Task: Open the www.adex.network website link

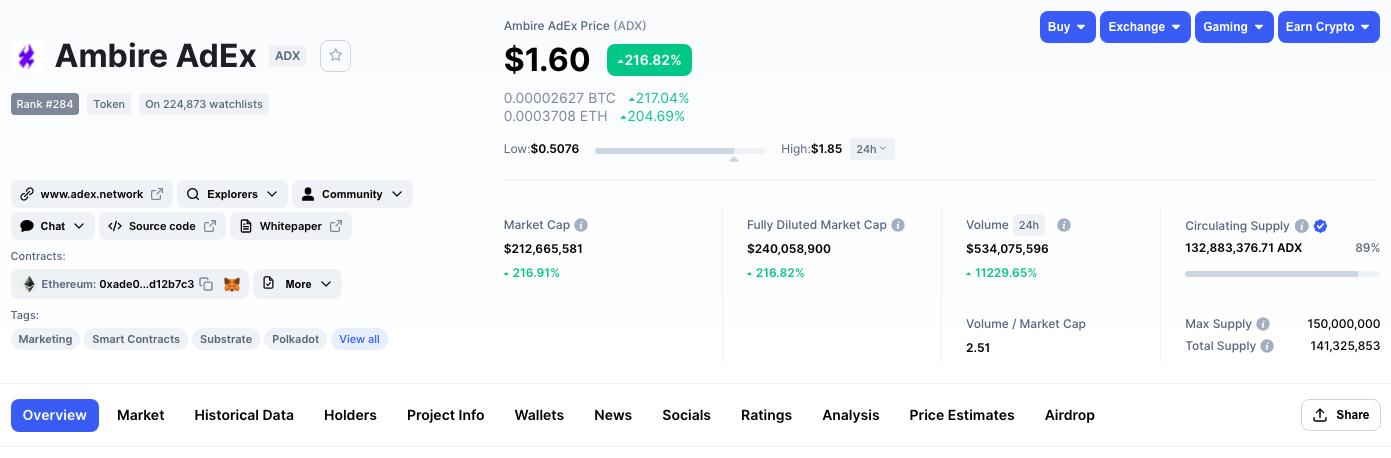Action: [92, 194]
